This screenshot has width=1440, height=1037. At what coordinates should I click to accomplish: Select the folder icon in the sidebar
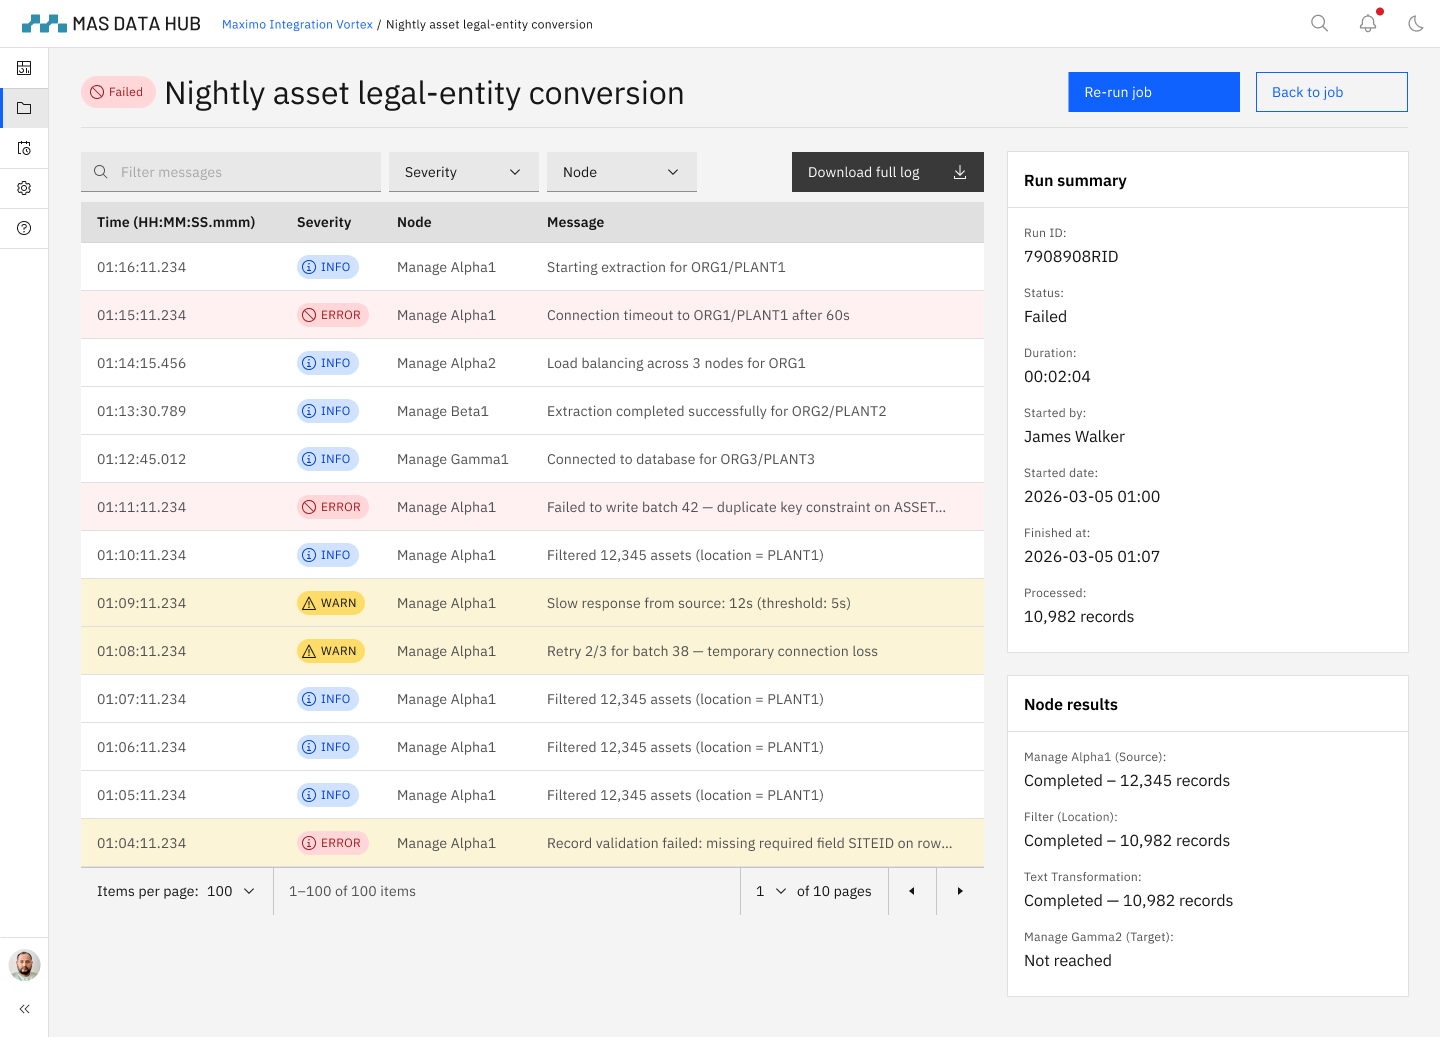pyautogui.click(x=24, y=108)
